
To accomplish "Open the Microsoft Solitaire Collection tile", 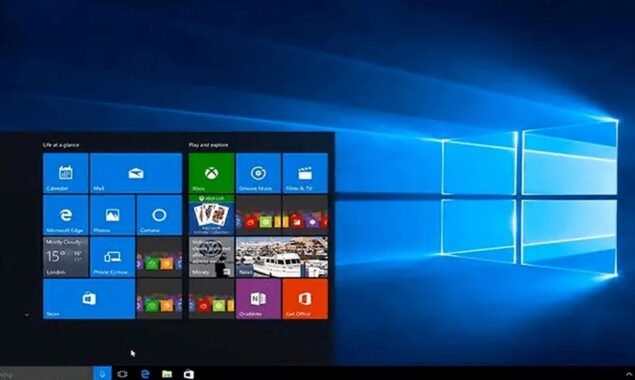I will (x=211, y=215).
